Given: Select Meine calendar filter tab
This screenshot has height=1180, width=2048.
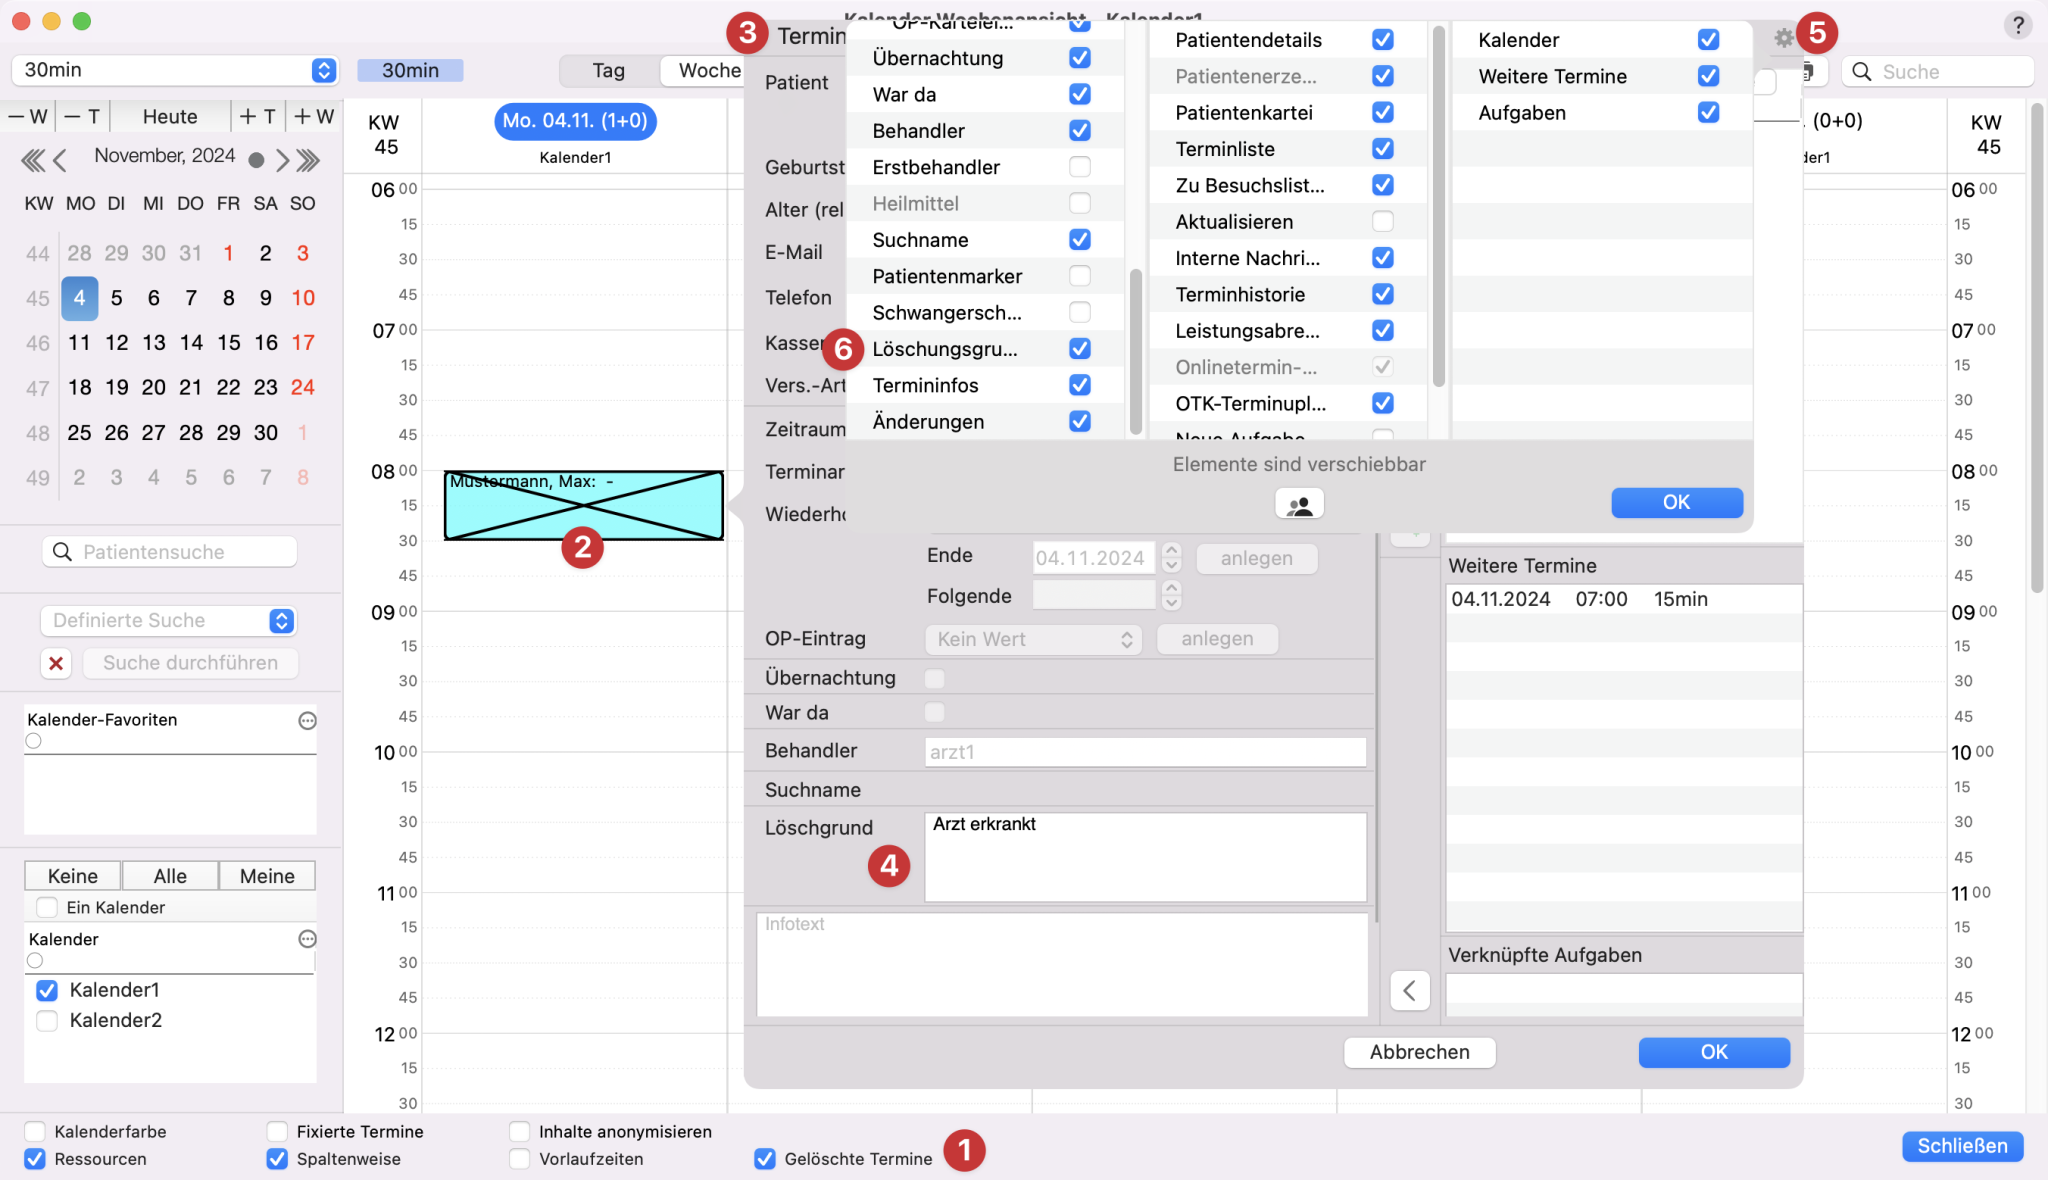Looking at the screenshot, I should [267, 876].
